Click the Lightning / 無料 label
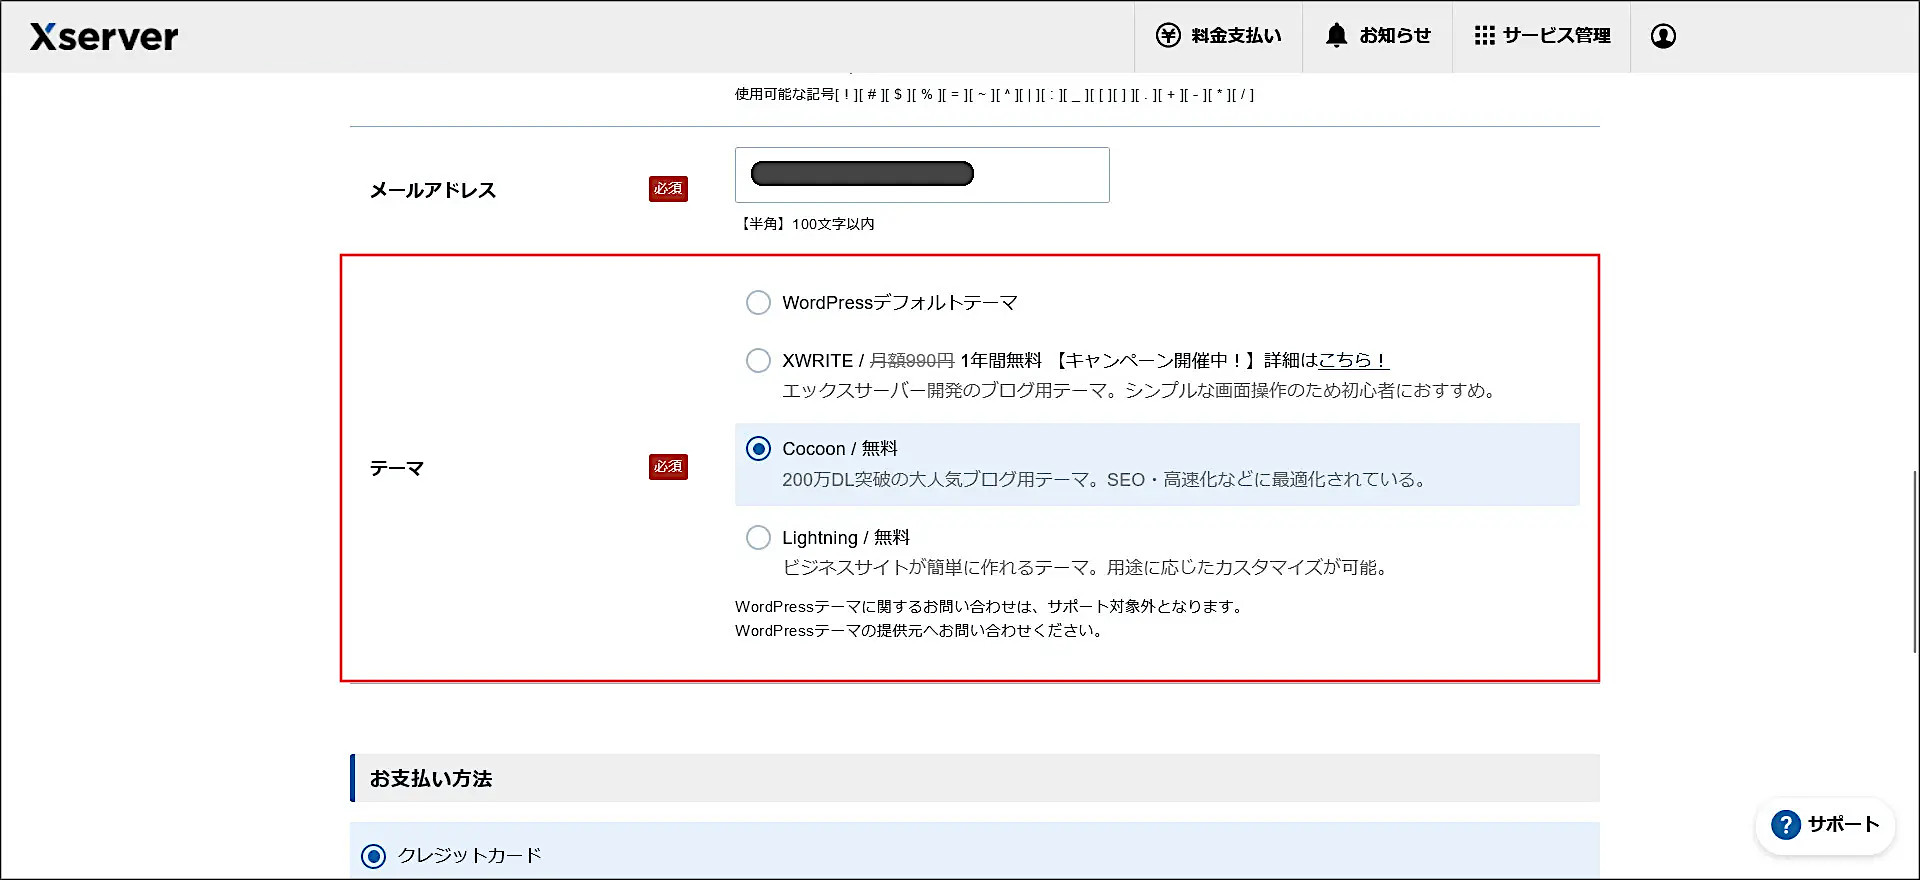 tap(846, 538)
